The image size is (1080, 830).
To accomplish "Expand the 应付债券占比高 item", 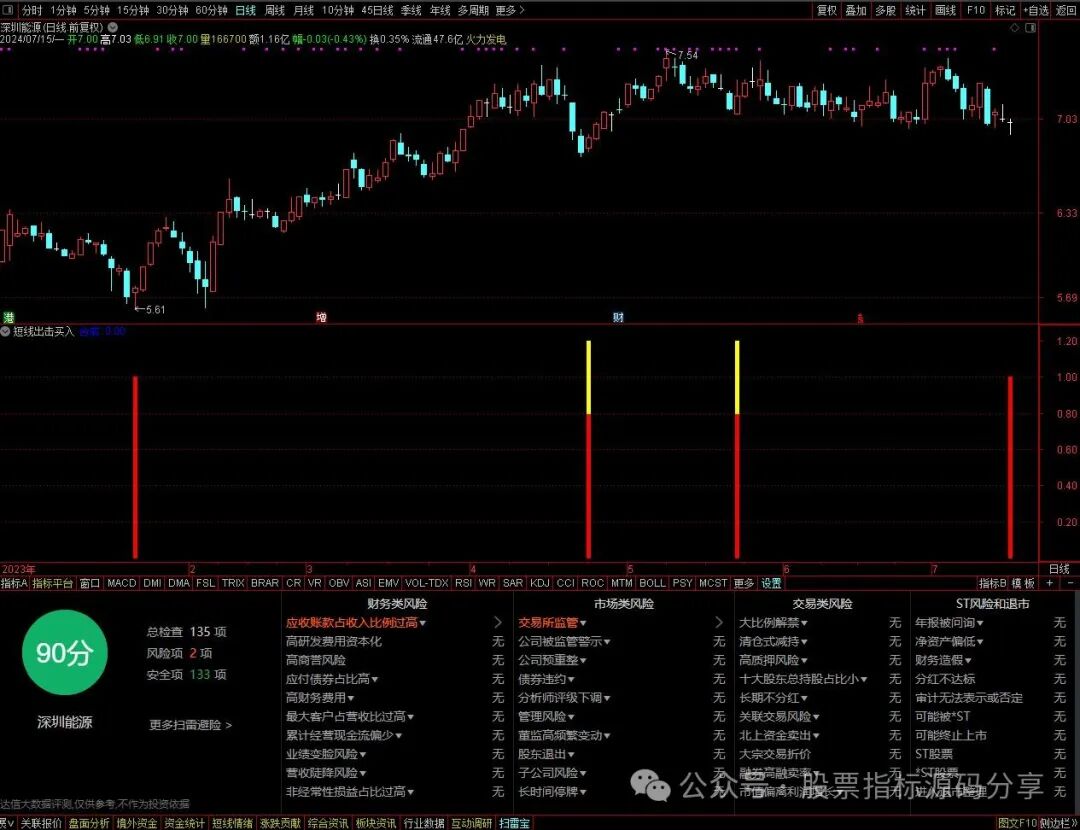I will [332, 679].
